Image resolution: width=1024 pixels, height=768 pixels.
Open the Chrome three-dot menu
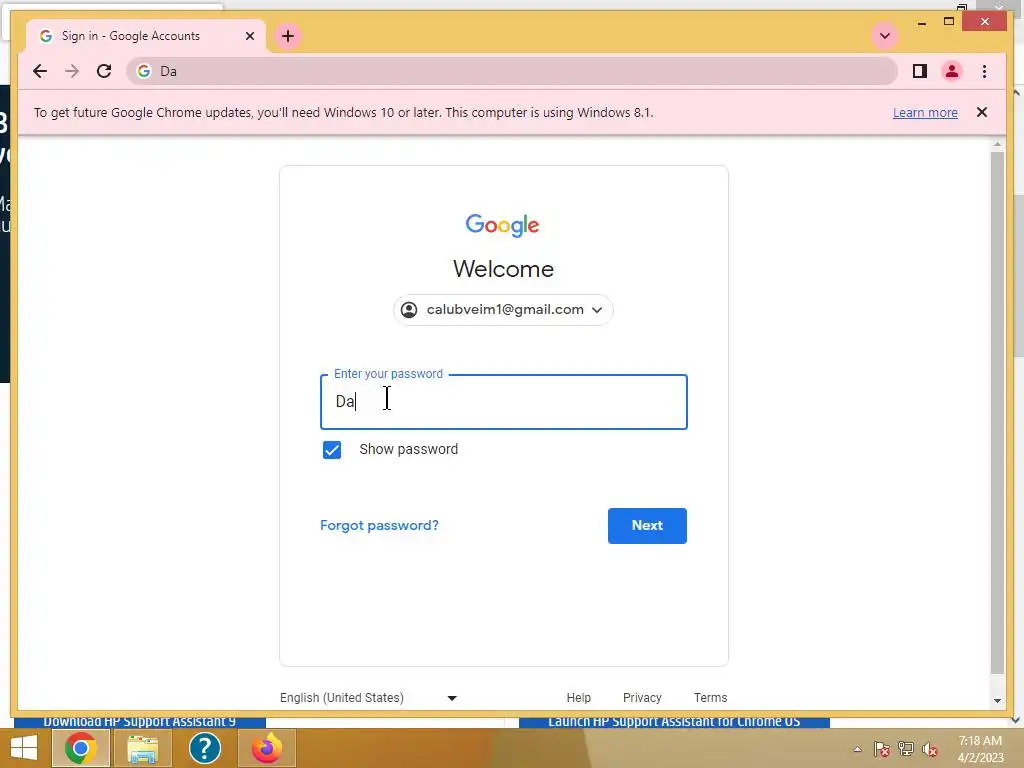pos(984,71)
